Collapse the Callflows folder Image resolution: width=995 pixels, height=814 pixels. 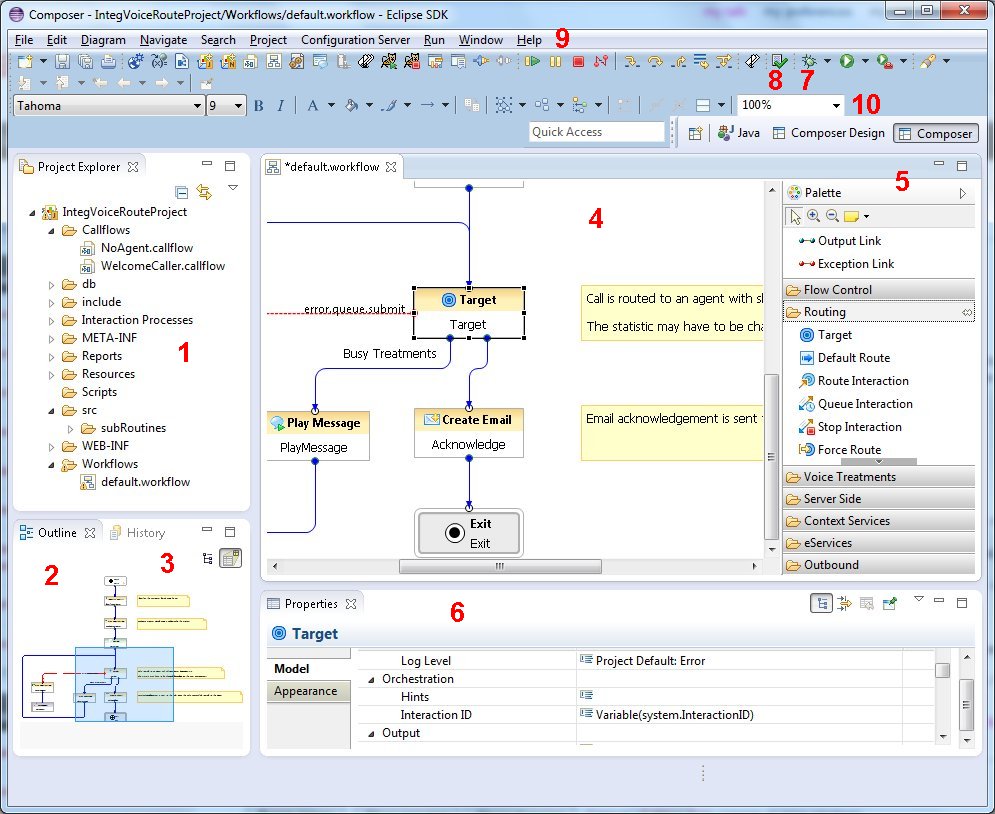pos(52,231)
